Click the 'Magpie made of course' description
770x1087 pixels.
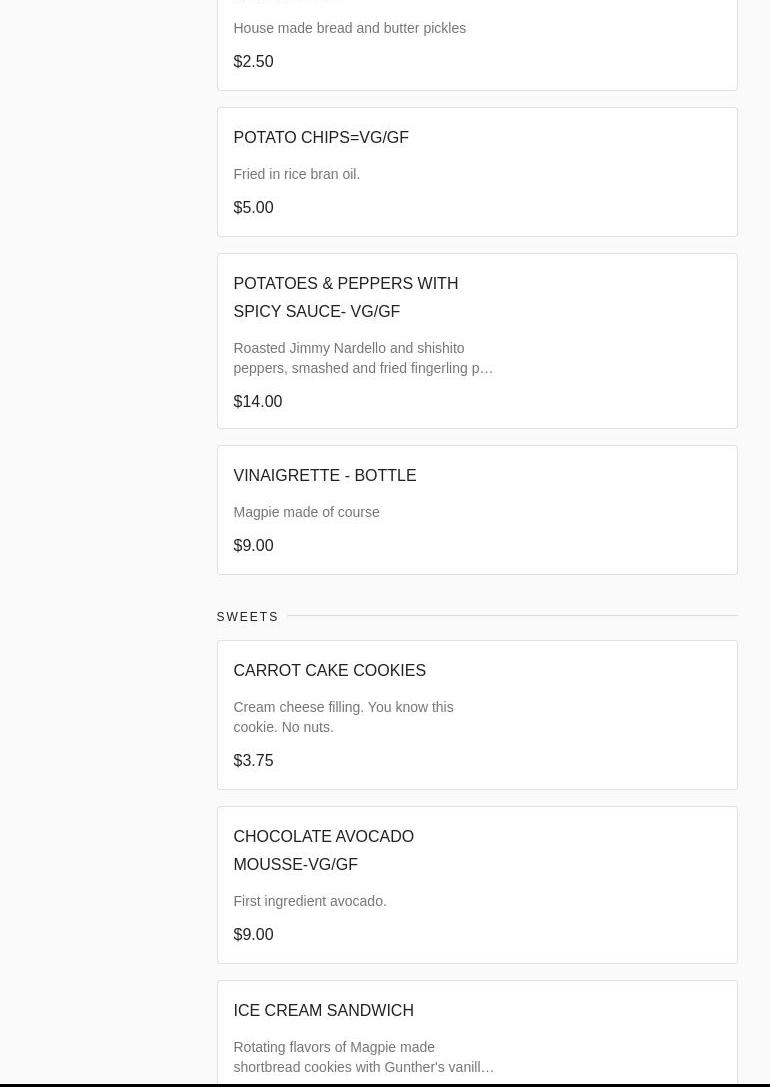[x=306, y=512]
